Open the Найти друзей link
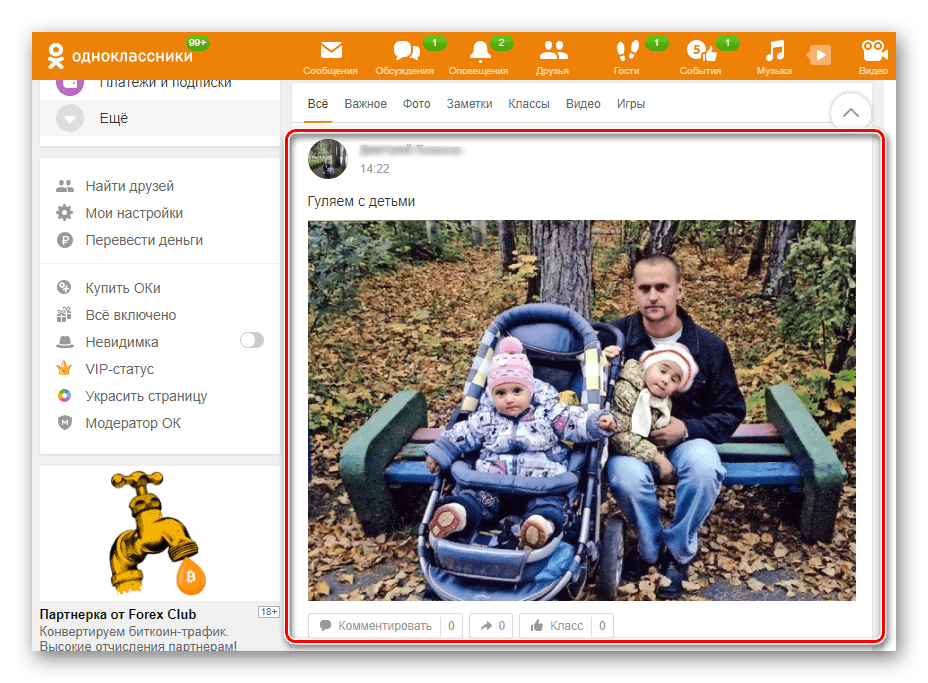Image resolution: width=928 pixels, height=683 pixels. (130, 186)
